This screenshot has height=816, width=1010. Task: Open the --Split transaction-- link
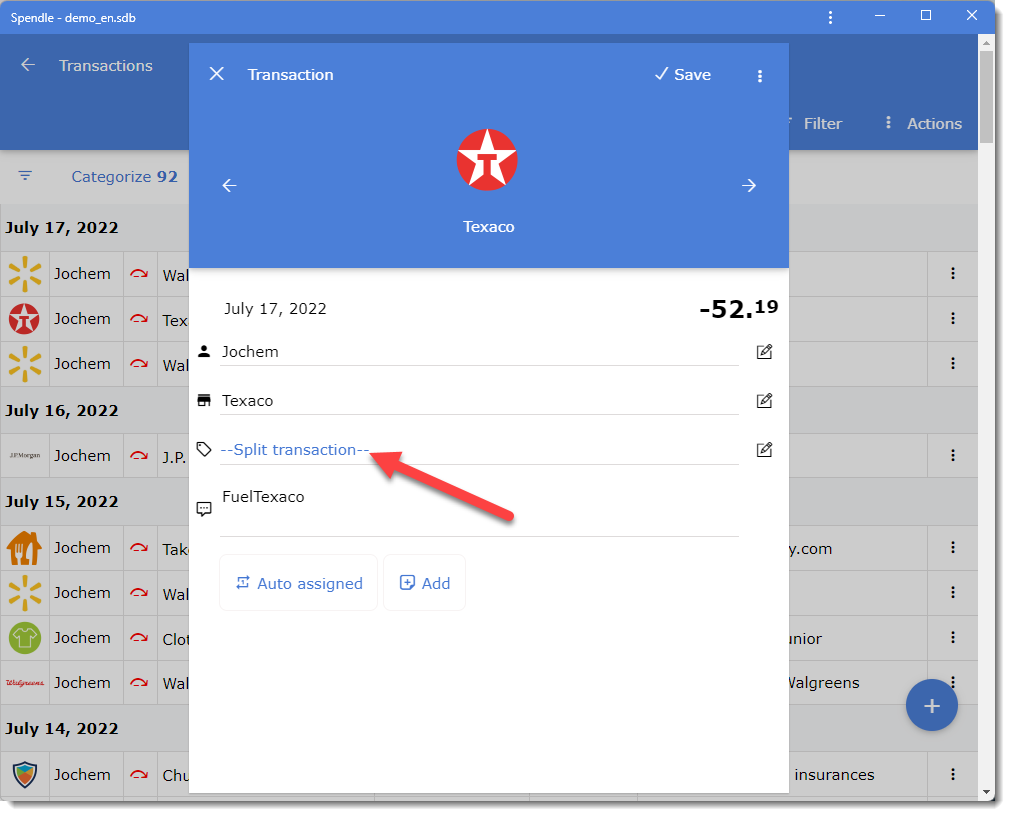[x=295, y=450]
